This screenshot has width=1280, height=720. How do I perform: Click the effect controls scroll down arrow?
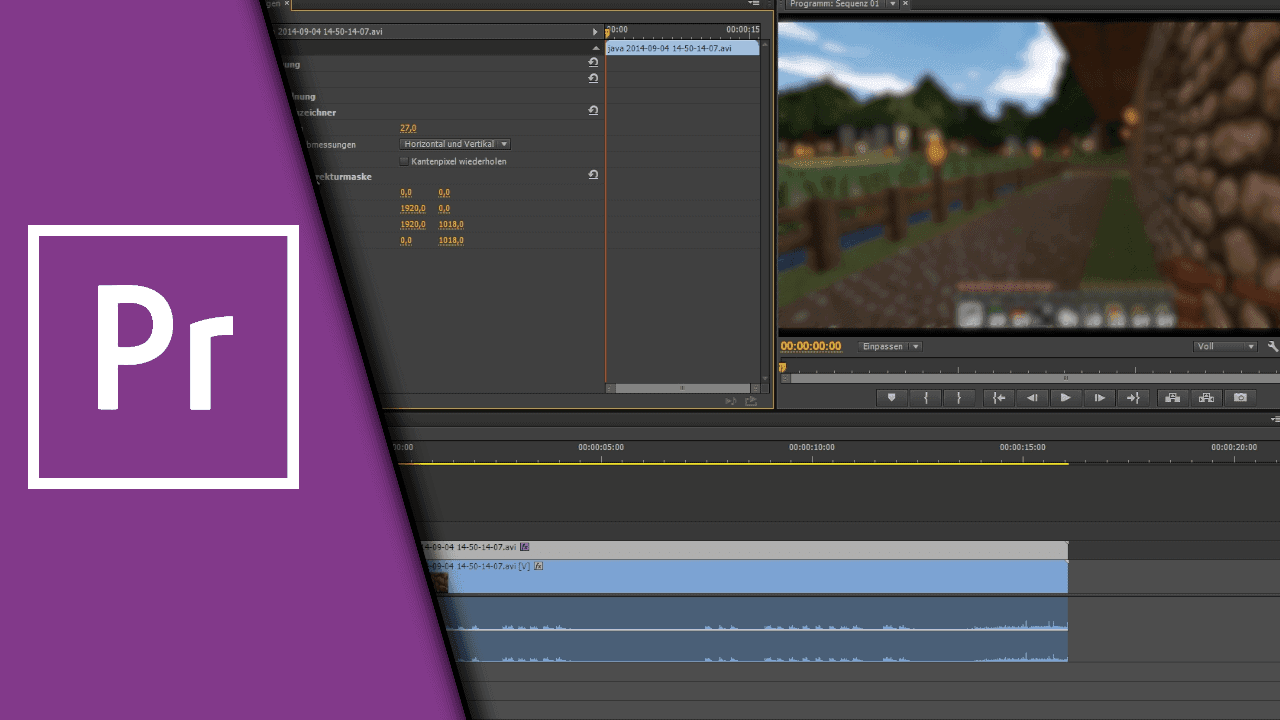pos(765,378)
